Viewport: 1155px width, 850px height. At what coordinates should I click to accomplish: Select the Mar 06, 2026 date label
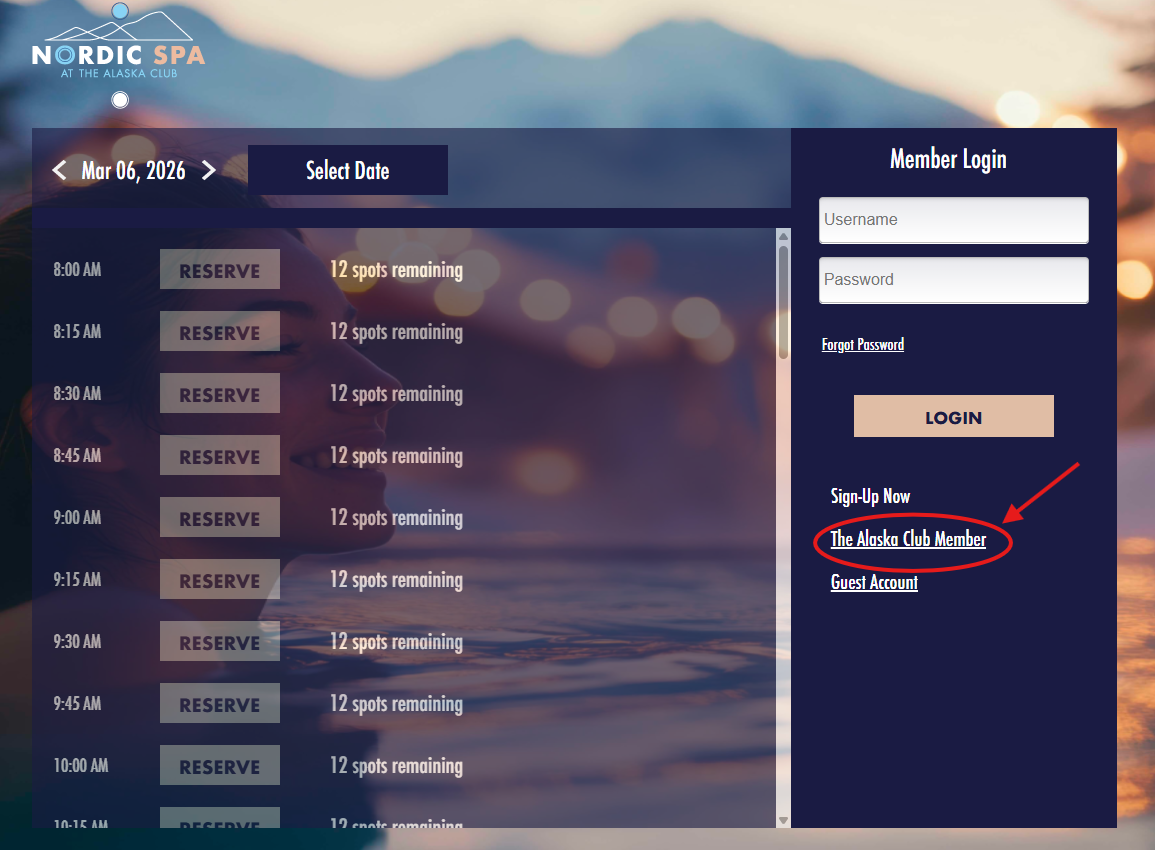pyautogui.click(x=133, y=170)
